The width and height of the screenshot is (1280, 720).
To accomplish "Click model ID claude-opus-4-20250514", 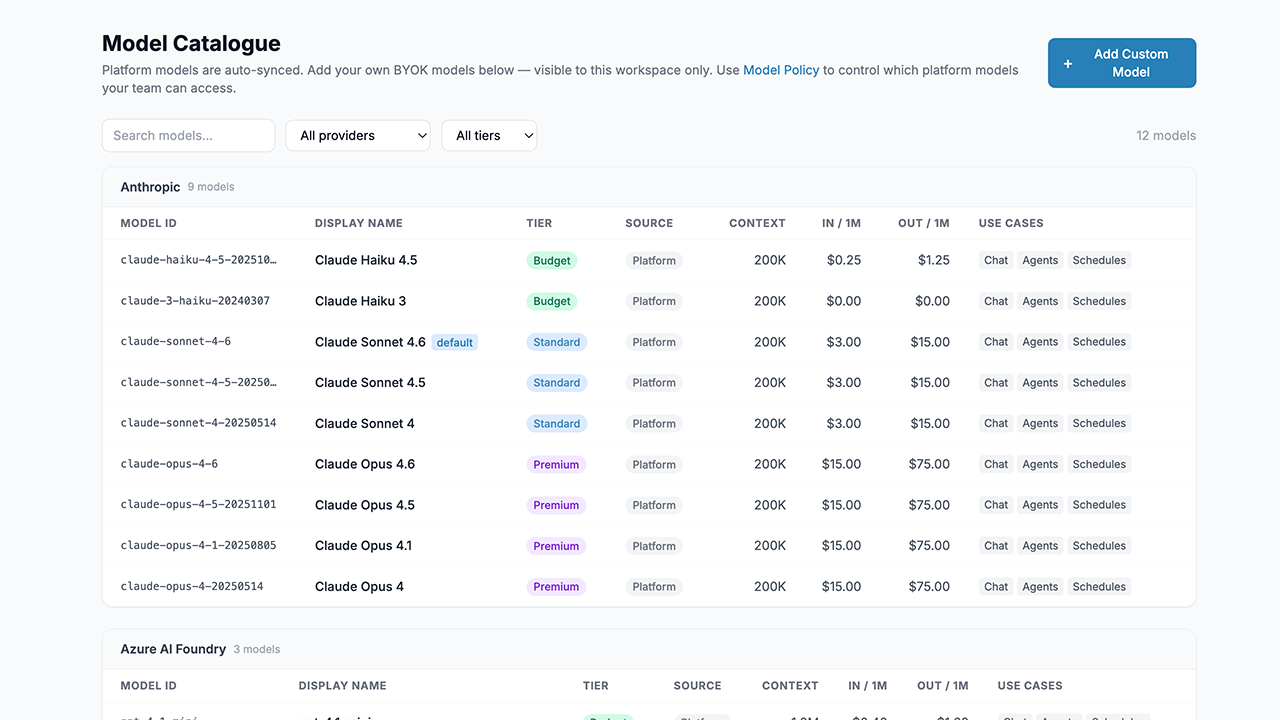I will [192, 587].
